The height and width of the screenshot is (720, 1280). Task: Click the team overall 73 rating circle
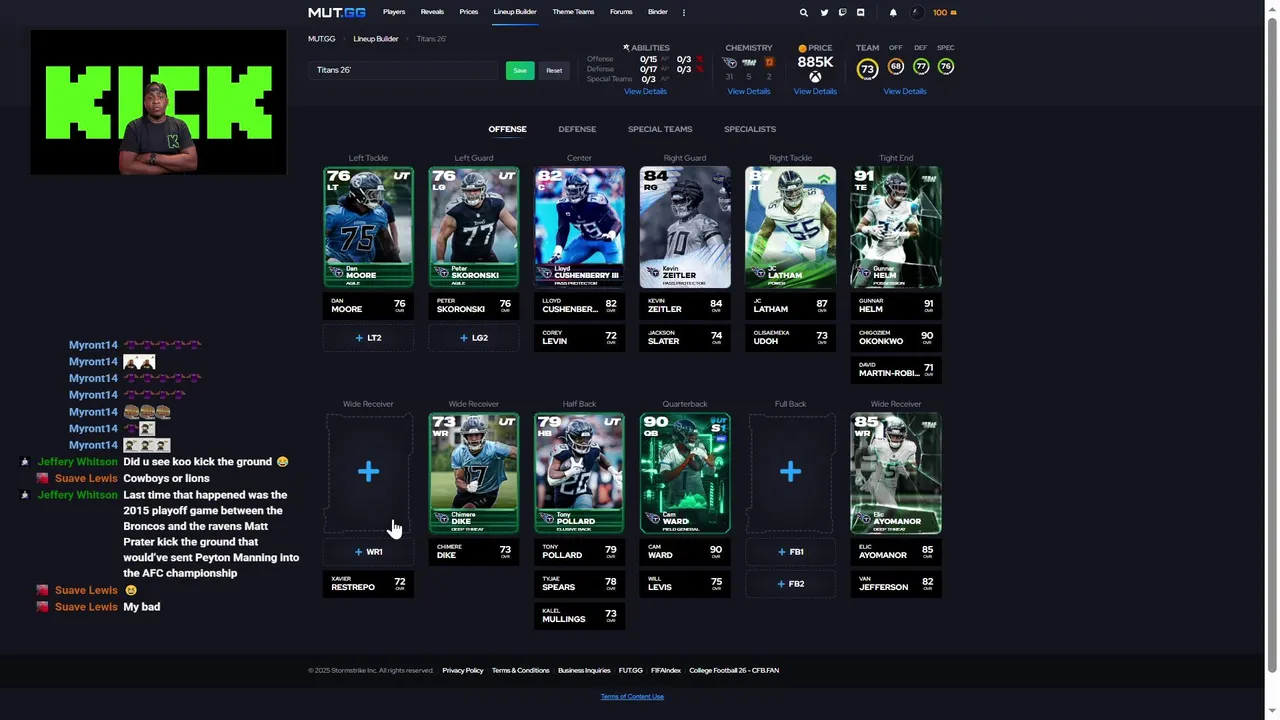click(867, 68)
